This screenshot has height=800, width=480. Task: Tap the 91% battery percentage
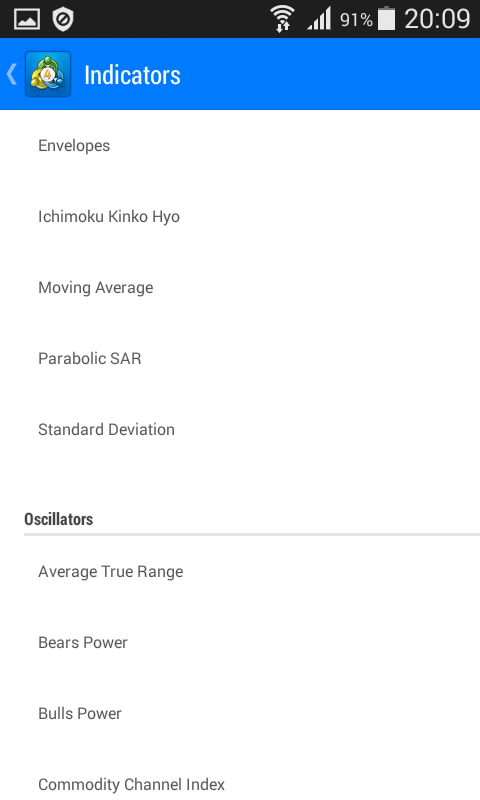coord(356,20)
